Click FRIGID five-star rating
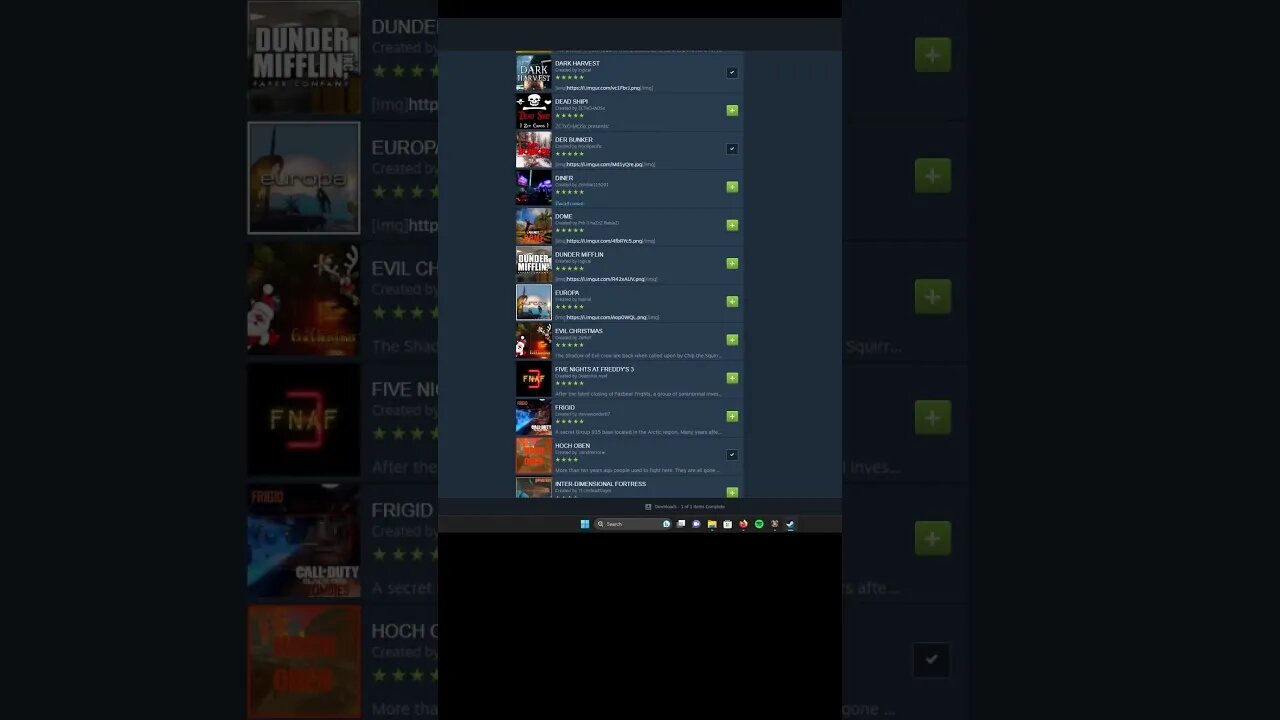1280x720 pixels. (569, 421)
